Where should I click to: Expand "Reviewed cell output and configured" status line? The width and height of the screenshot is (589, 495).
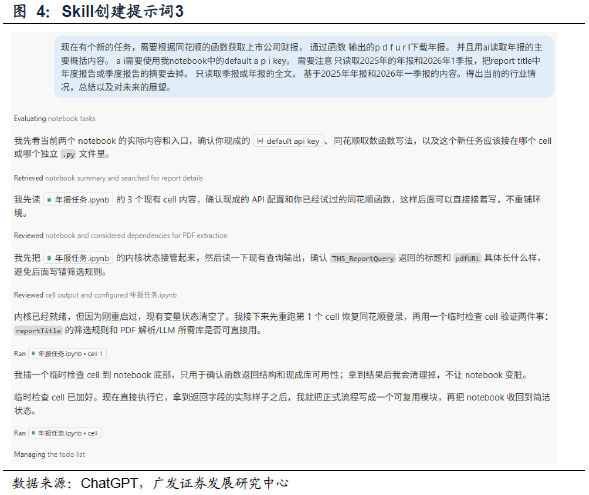95,295
